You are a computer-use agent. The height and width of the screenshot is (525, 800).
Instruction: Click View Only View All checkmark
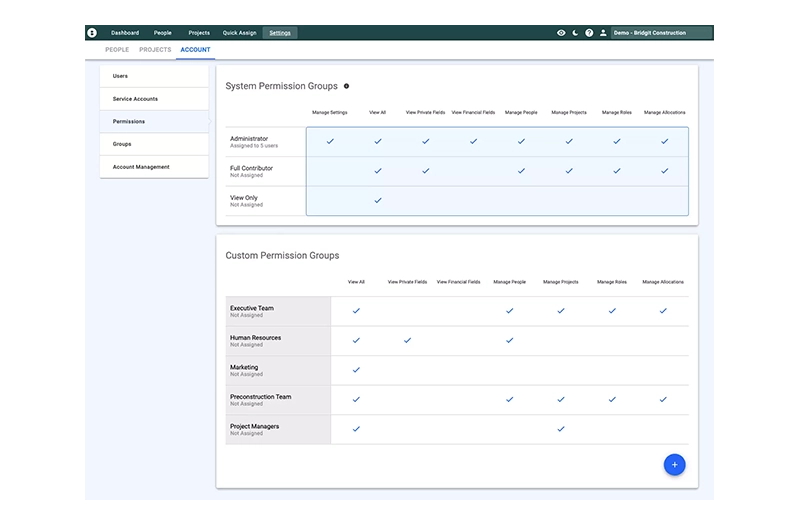[x=378, y=201]
